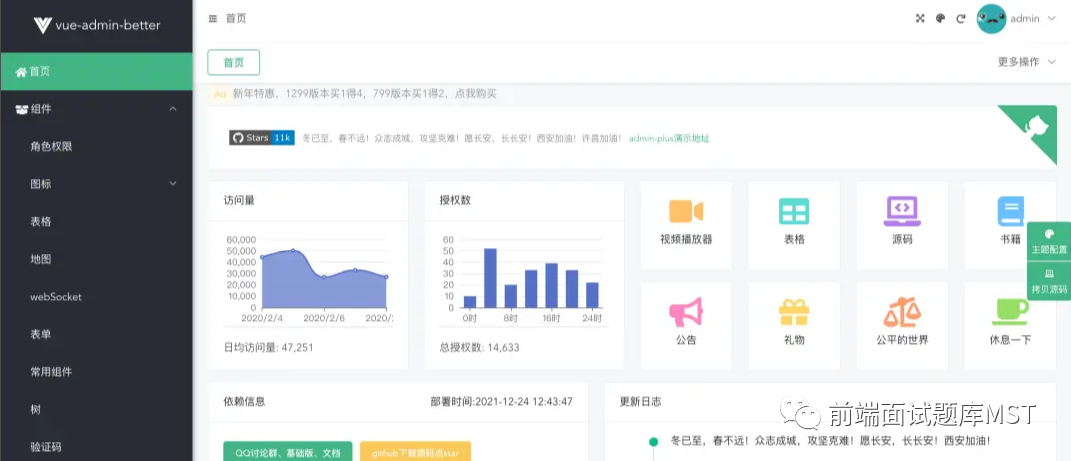The image size is (1071, 461).
Task: Click the green timeline dot in 更新日志
Action: click(653, 441)
